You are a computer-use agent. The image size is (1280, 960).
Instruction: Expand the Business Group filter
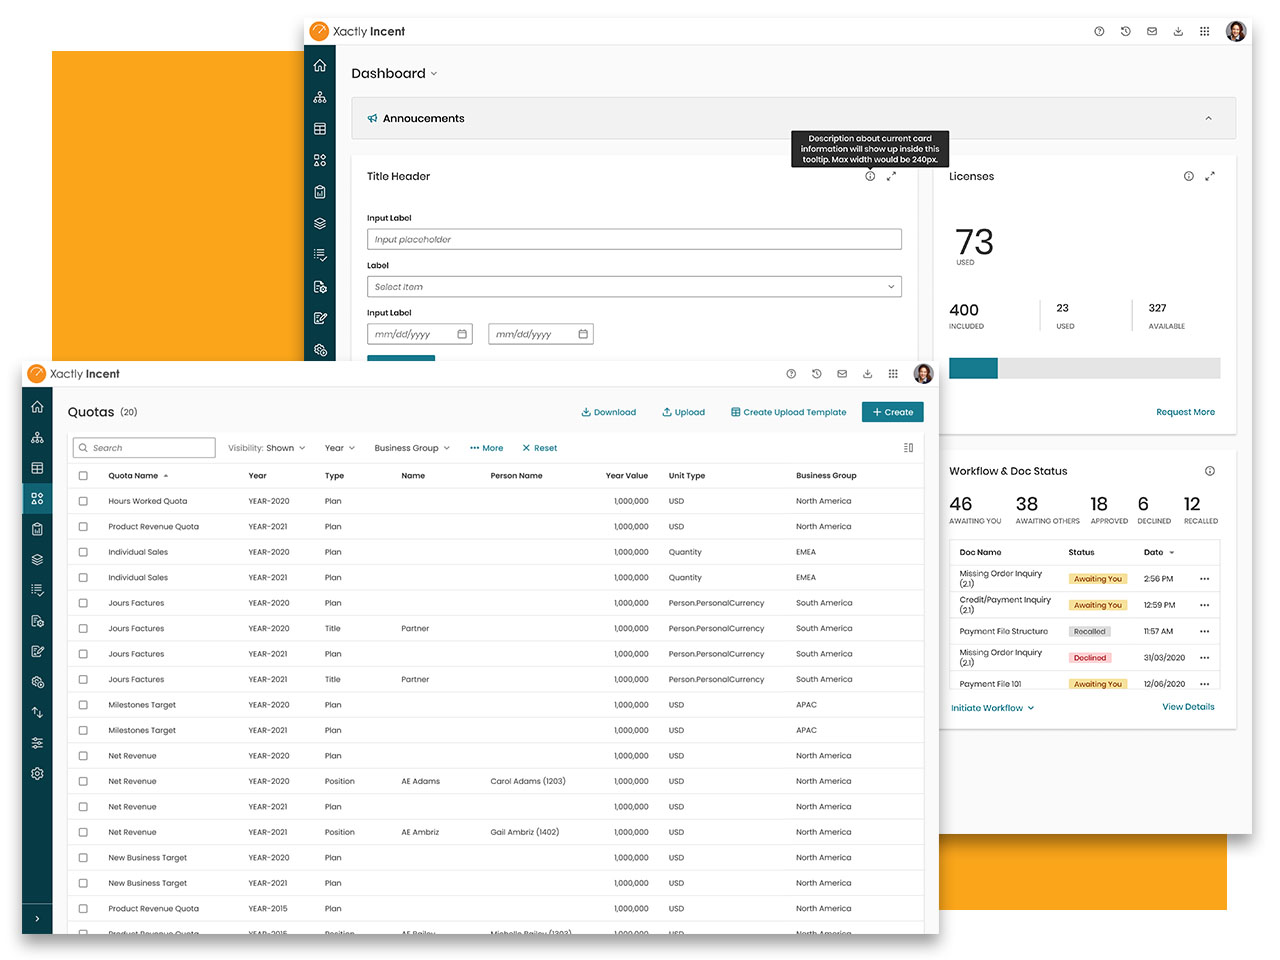411,447
